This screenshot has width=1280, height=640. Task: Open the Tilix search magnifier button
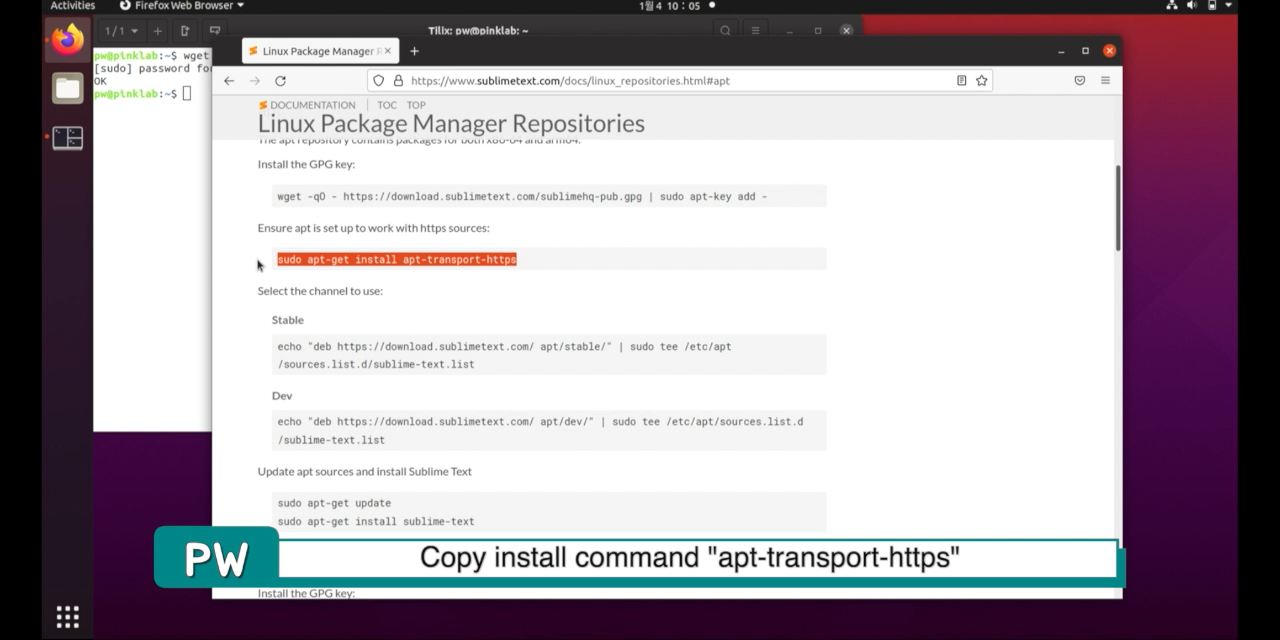tap(725, 31)
